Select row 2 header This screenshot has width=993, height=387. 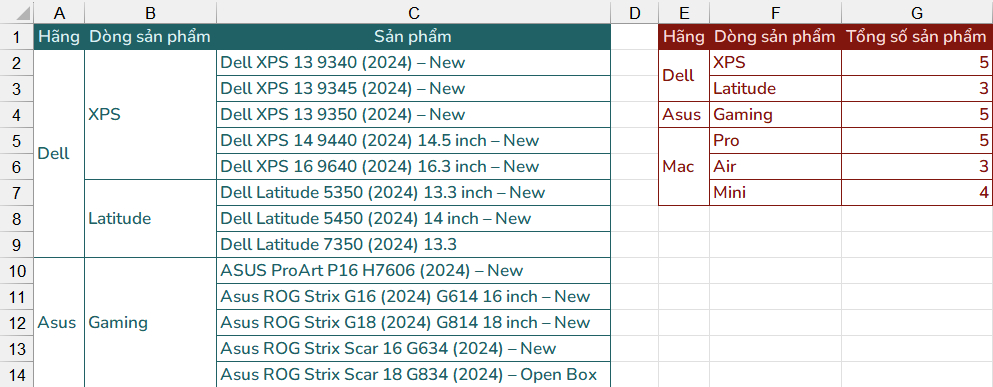[x=17, y=63]
